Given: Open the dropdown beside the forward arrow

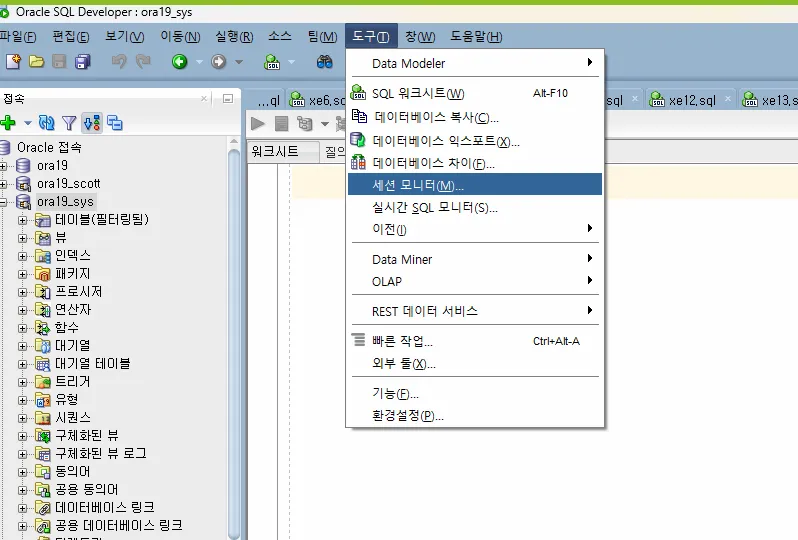Looking at the screenshot, I should (239, 62).
